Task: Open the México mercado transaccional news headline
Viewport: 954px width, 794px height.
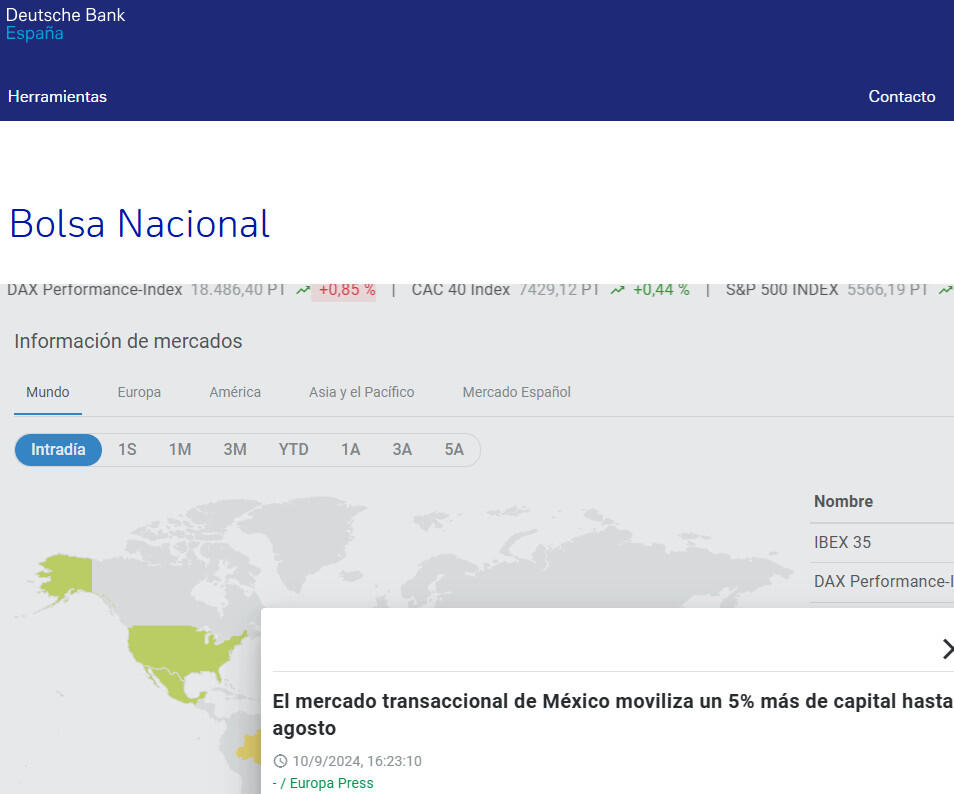Action: coord(612,714)
